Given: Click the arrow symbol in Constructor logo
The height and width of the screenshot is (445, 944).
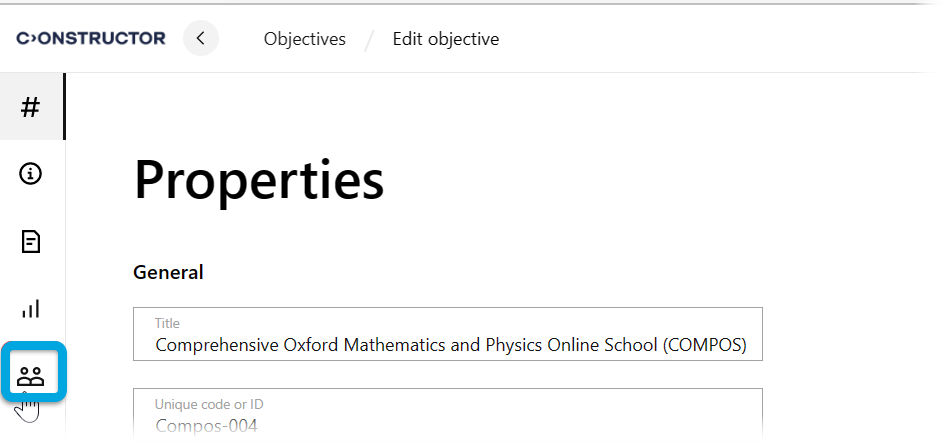Looking at the screenshot, I should (x=33, y=39).
